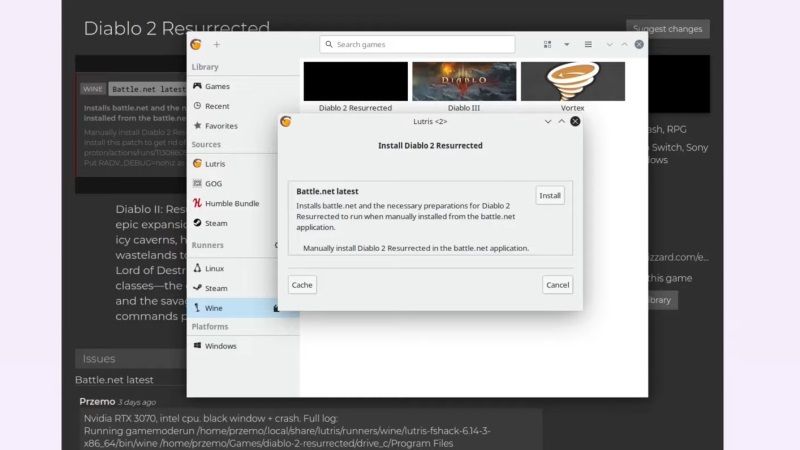This screenshot has height=450, width=800.
Task: Click 'Battle.net latest' under Issues
Action: coord(114,380)
